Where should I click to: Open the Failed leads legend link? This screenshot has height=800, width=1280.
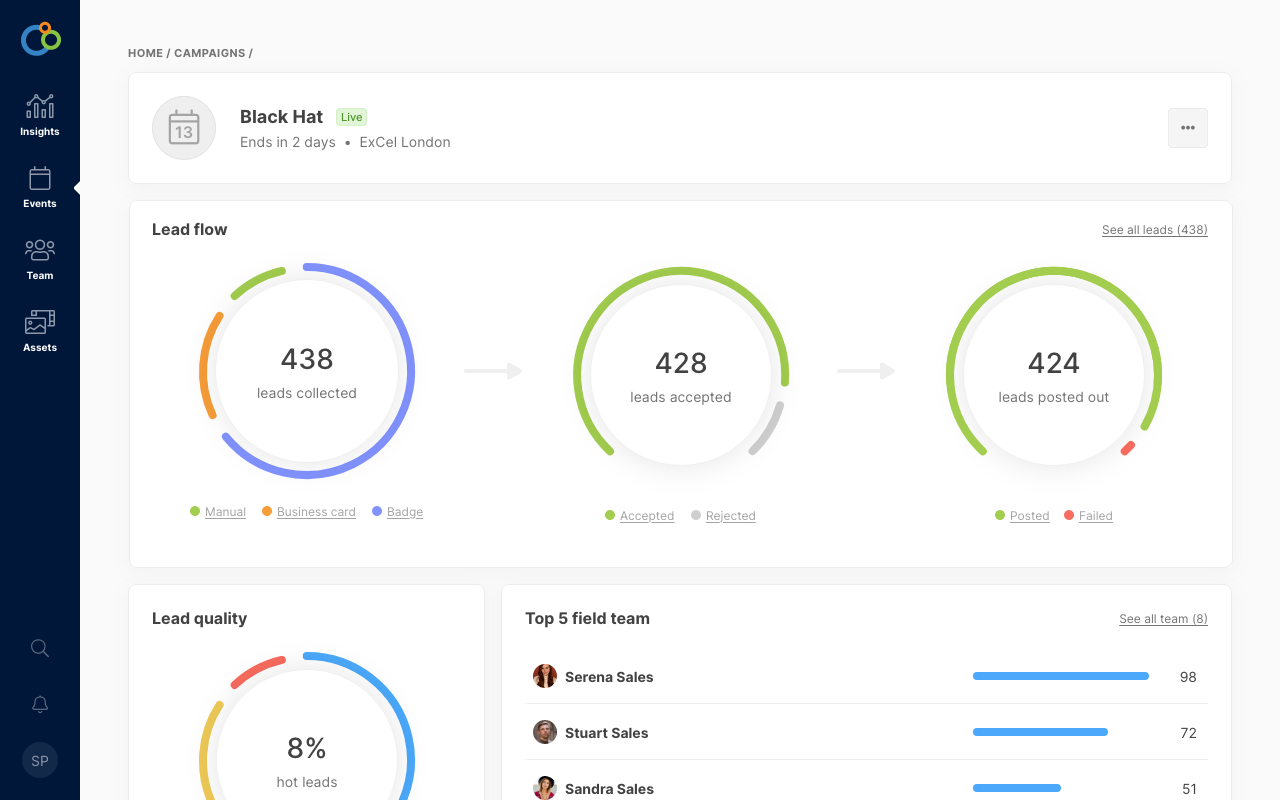pos(1096,516)
